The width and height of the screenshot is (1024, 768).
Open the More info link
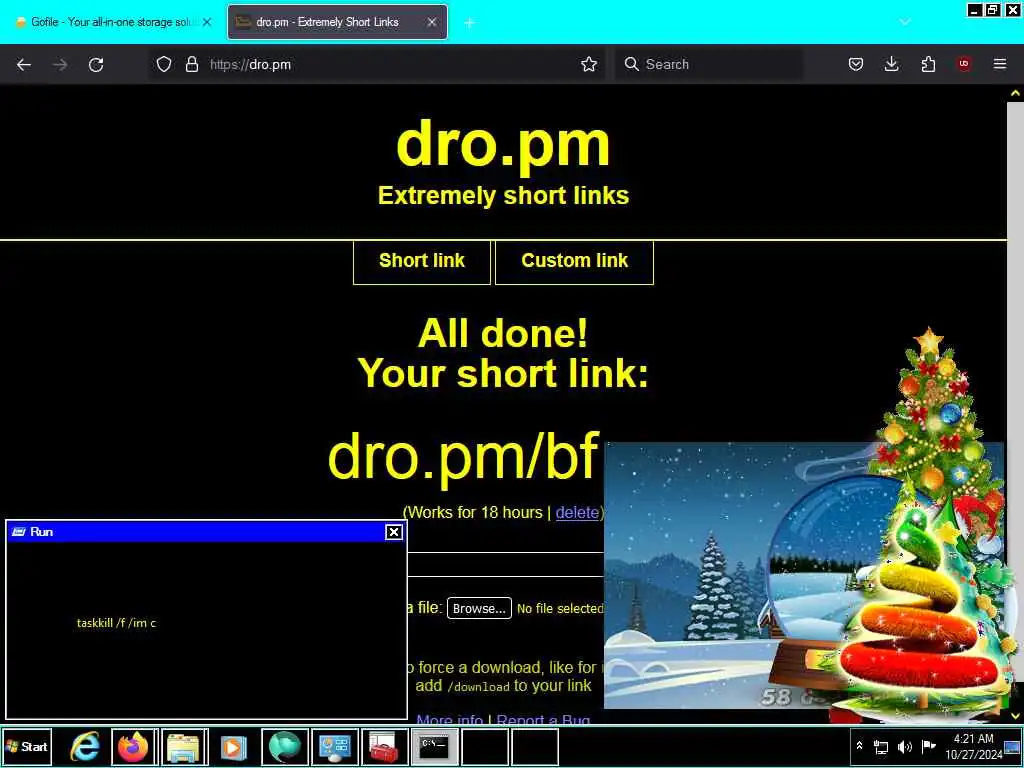tap(449, 719)
